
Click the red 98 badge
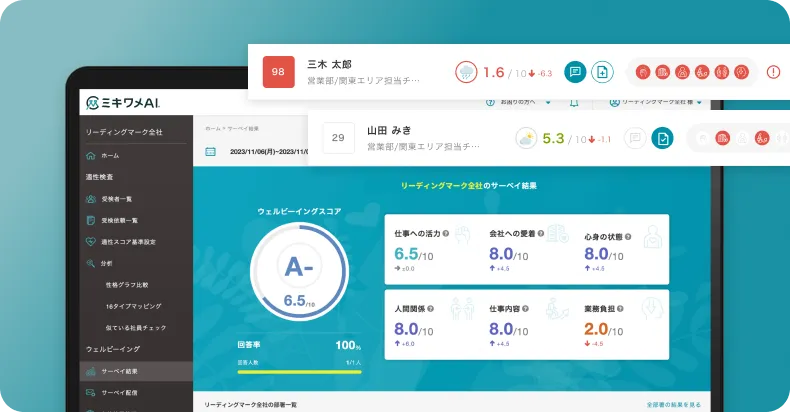coord(279,72)
